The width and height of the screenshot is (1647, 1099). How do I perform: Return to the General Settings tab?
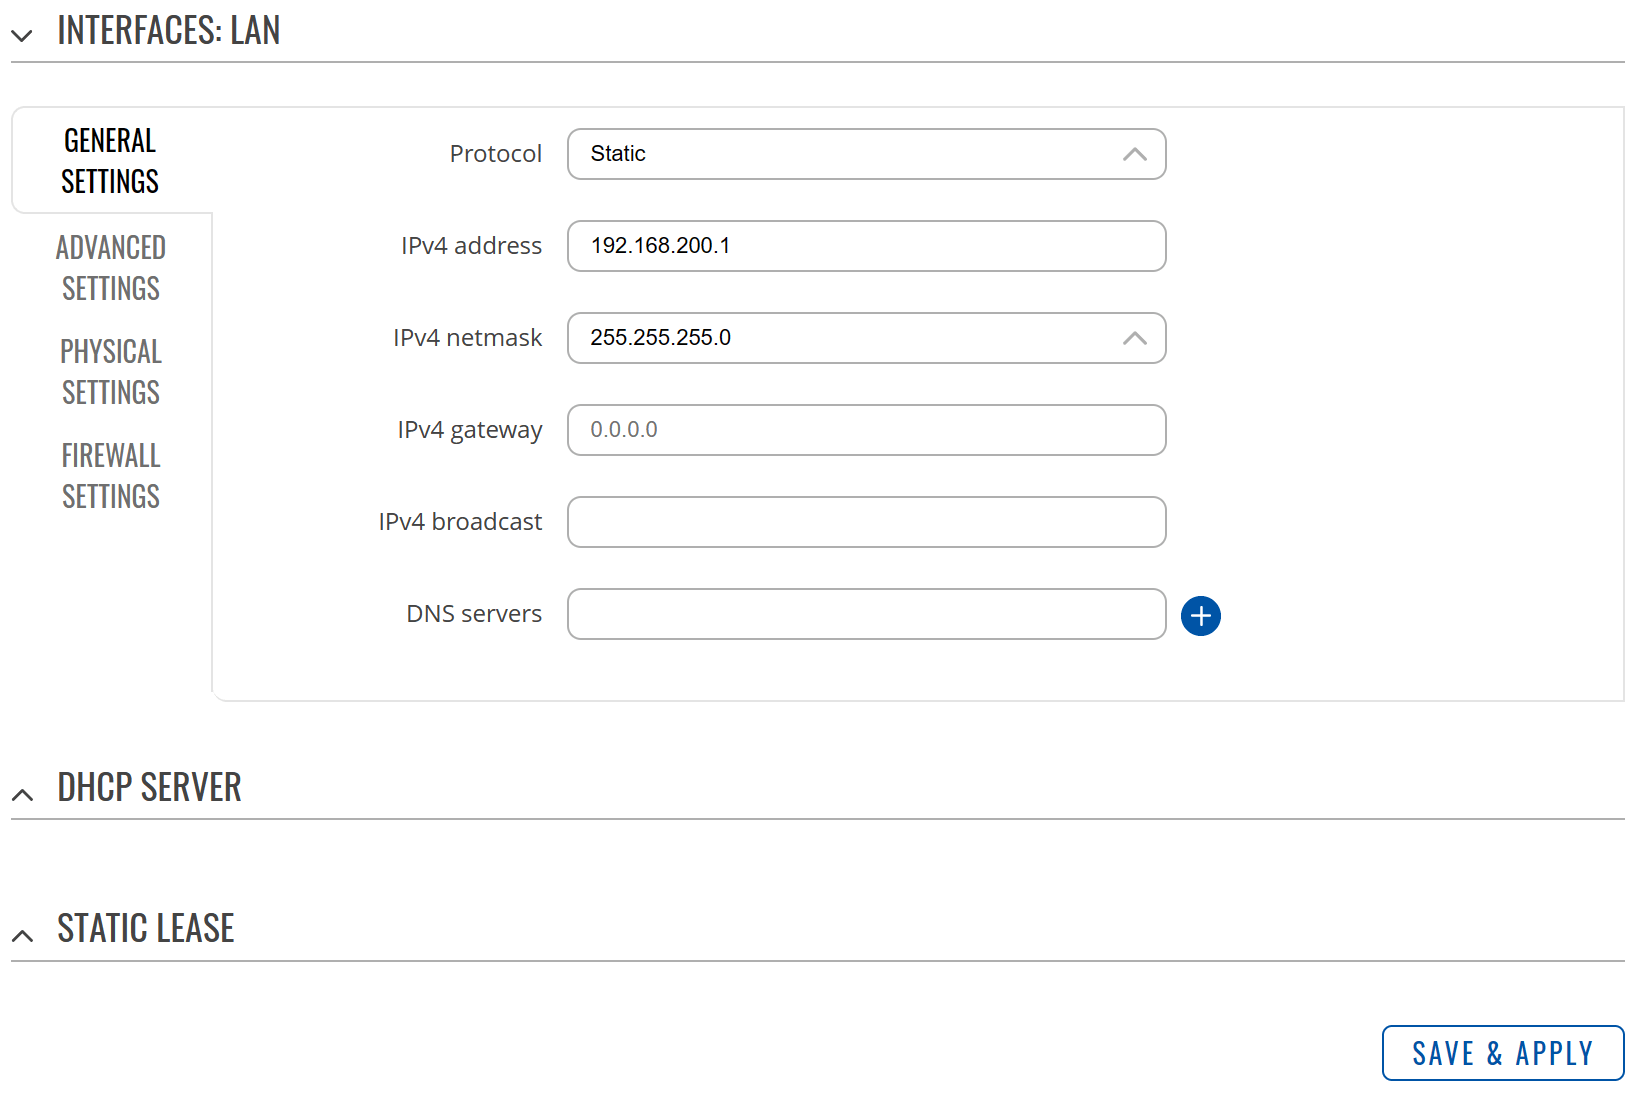point(110,161)
